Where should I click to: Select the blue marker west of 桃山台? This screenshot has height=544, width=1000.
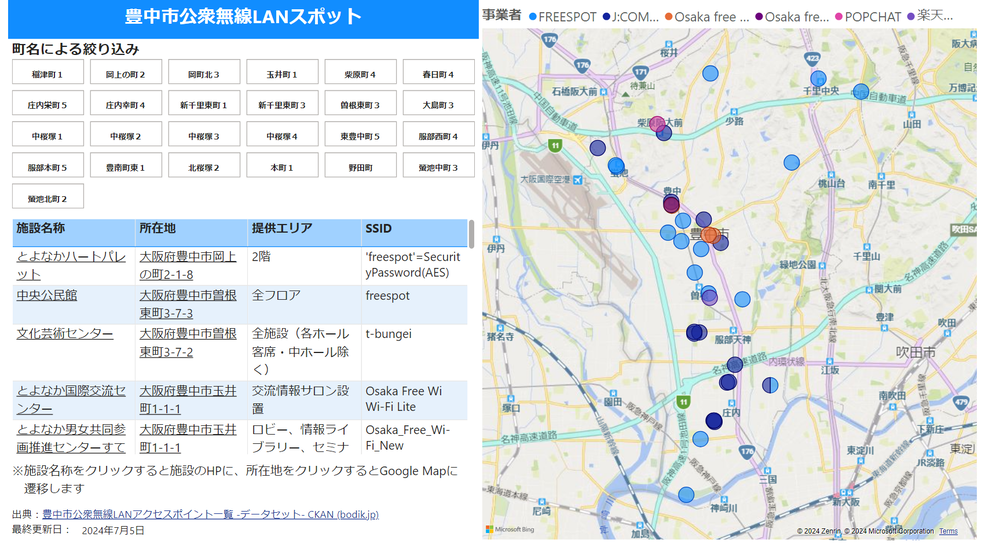pyautogui.click(x=791, y=163)
